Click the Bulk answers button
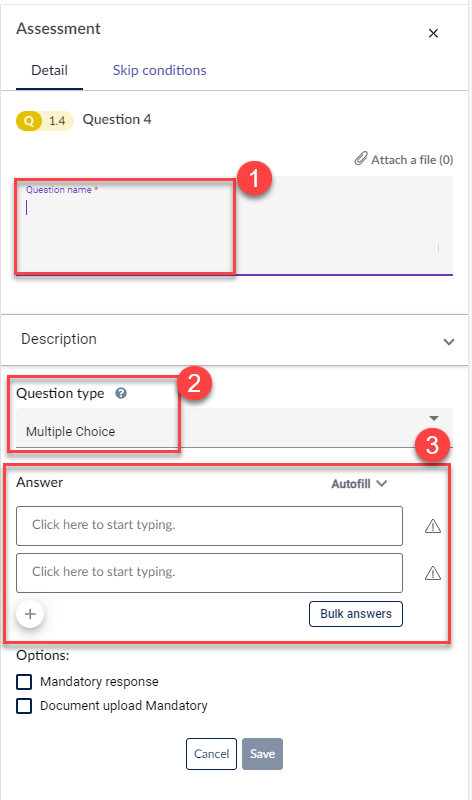472x800 pixels. pos(356,614)
